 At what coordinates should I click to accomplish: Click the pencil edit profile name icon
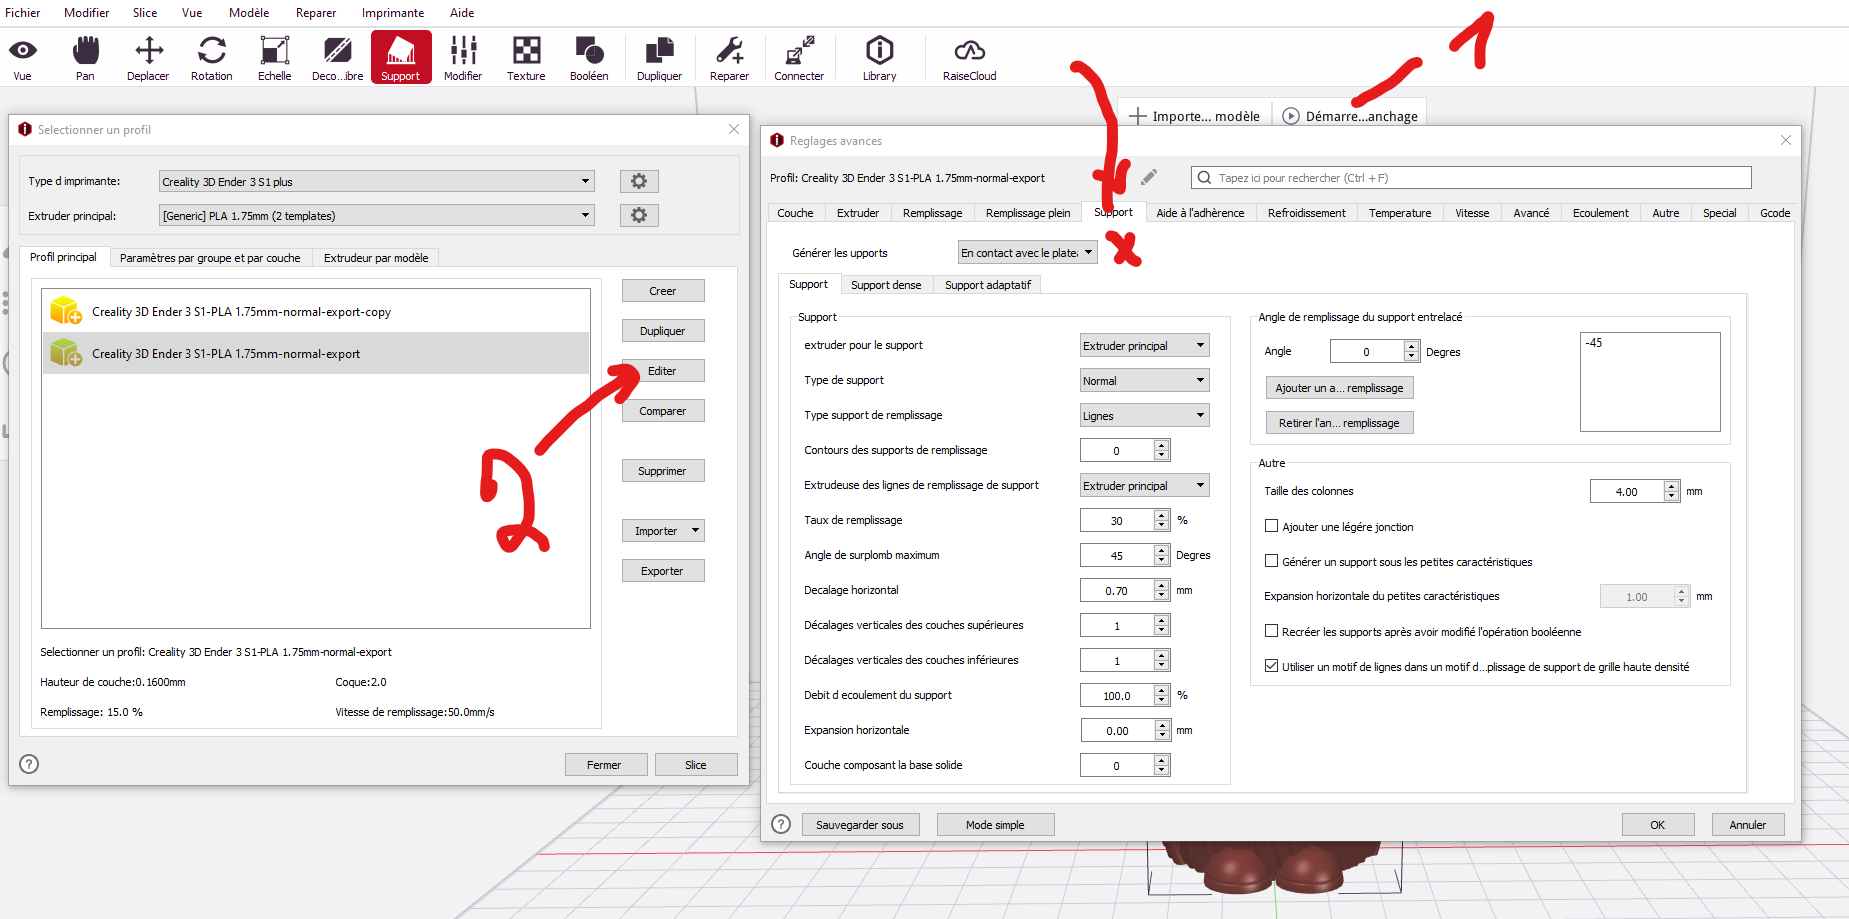pyautogui.click(x=1149, y=177)
